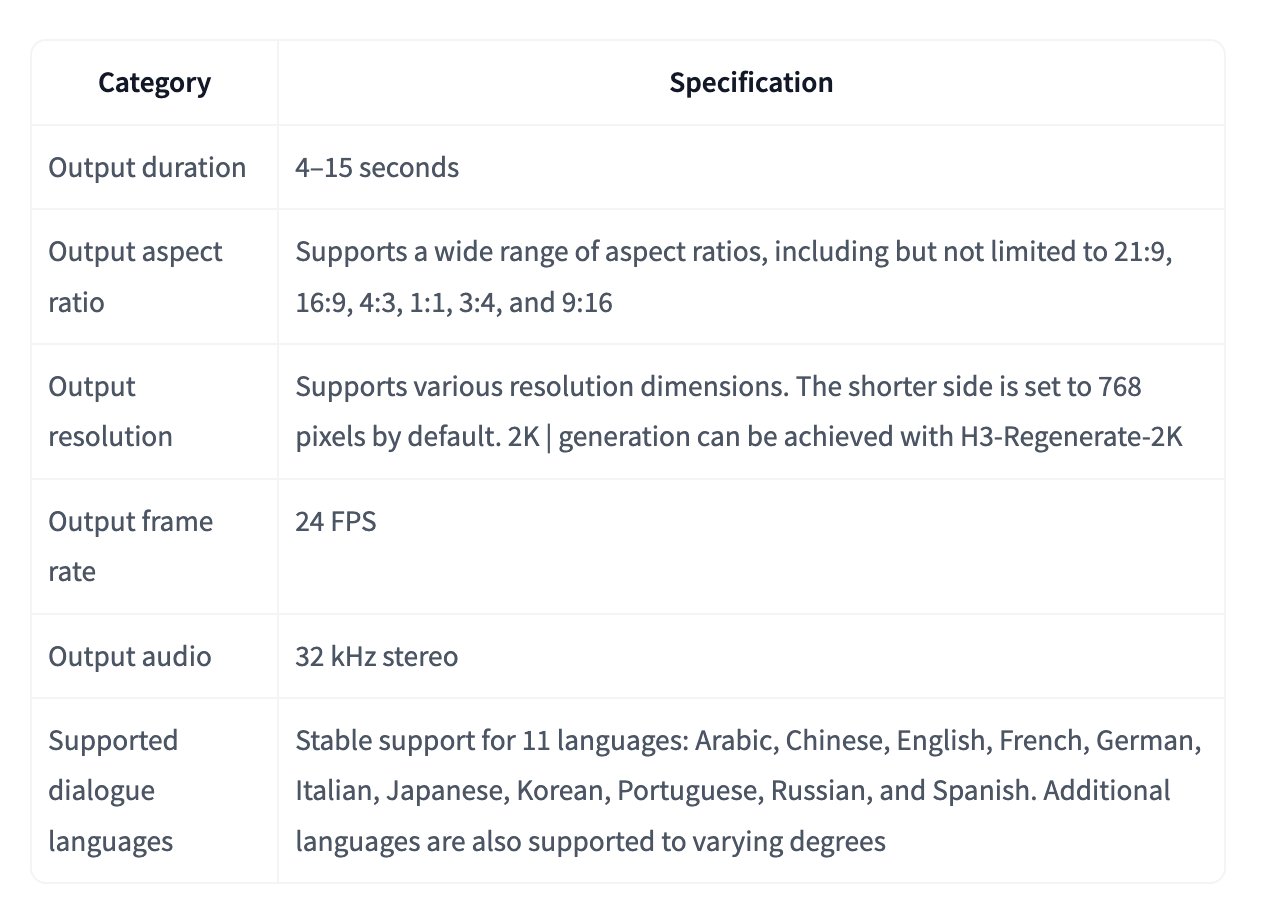Click the aspect ratios specification text
This screenshot has width=1274, height=924.
click(x=733, y=276)
